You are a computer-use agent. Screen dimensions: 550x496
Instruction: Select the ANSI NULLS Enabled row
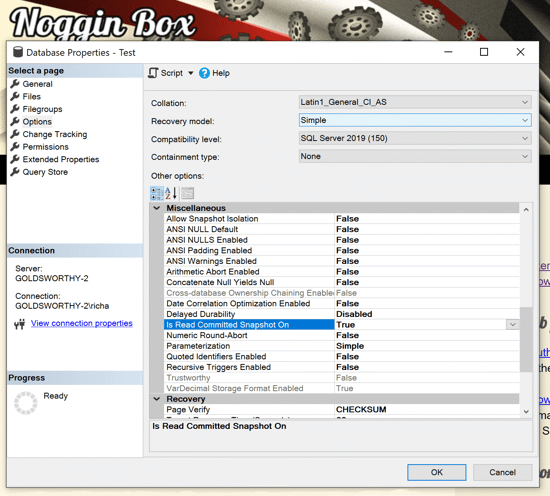click(x=342, y=240)
